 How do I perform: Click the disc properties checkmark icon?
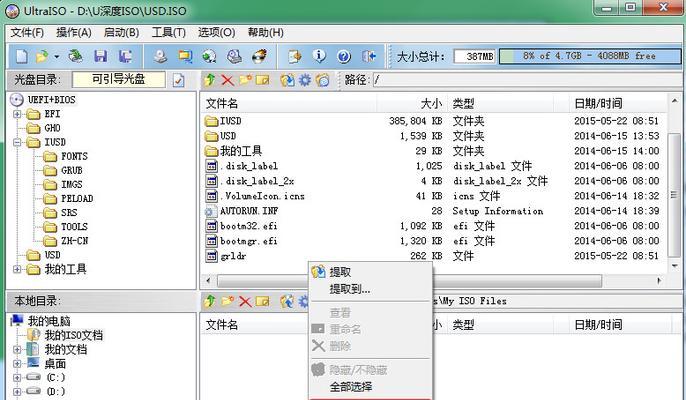click(178, 80)
